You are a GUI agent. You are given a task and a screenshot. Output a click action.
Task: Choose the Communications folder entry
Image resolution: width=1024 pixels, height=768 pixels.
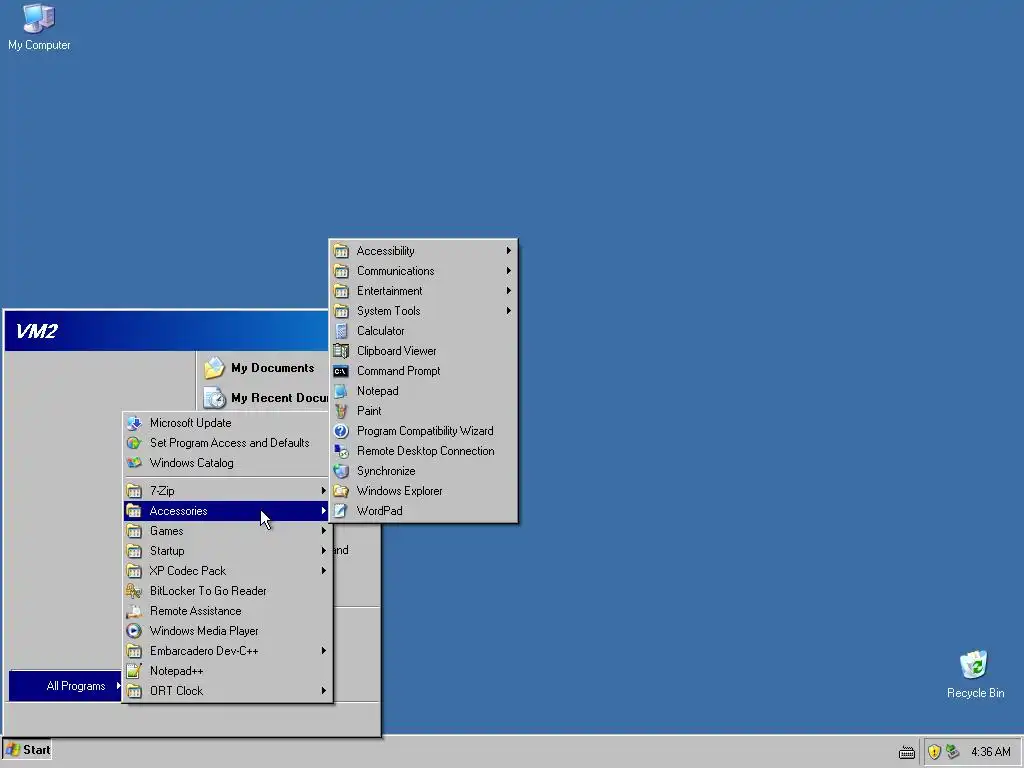coord(423,271)
